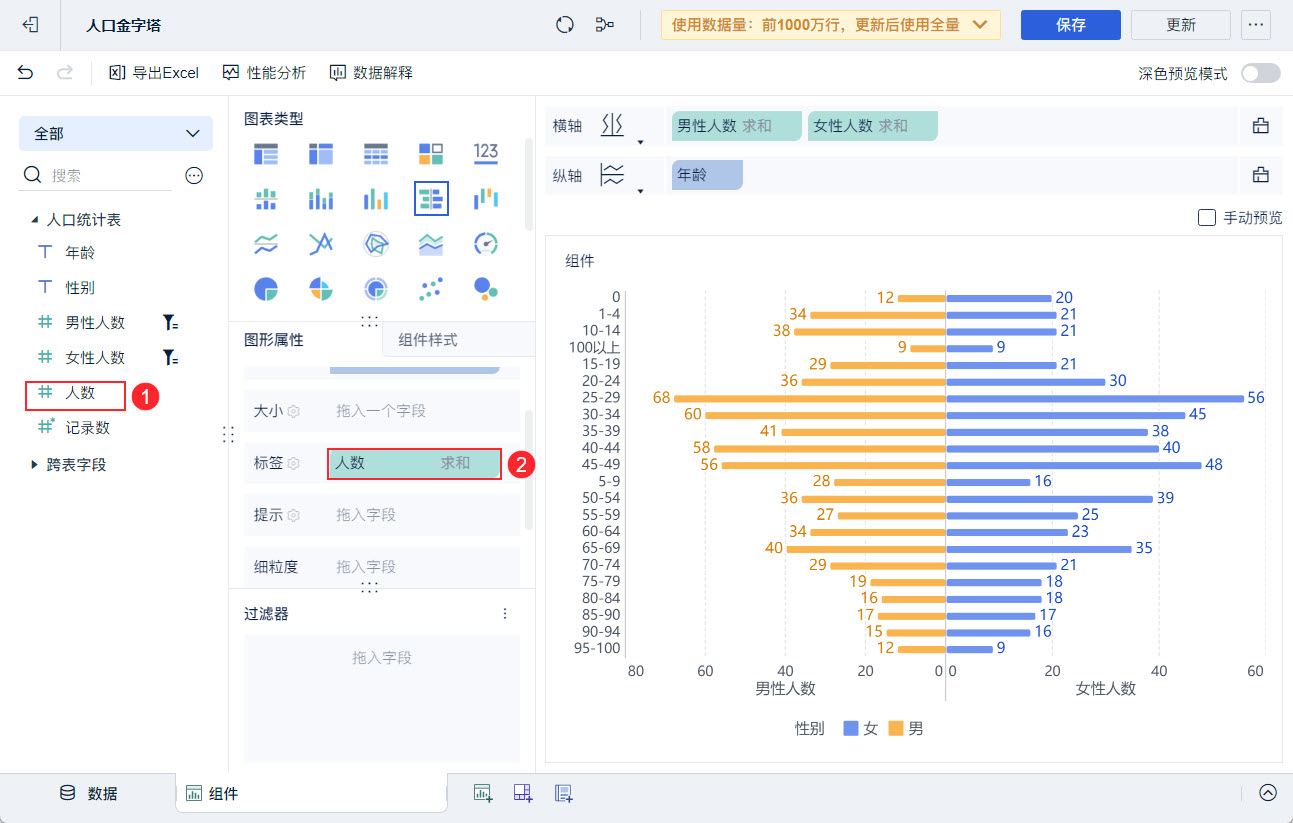The height and width of the screenshot is (823, 1293).
Task: Select the radar chart type
Action: [376, 243]
